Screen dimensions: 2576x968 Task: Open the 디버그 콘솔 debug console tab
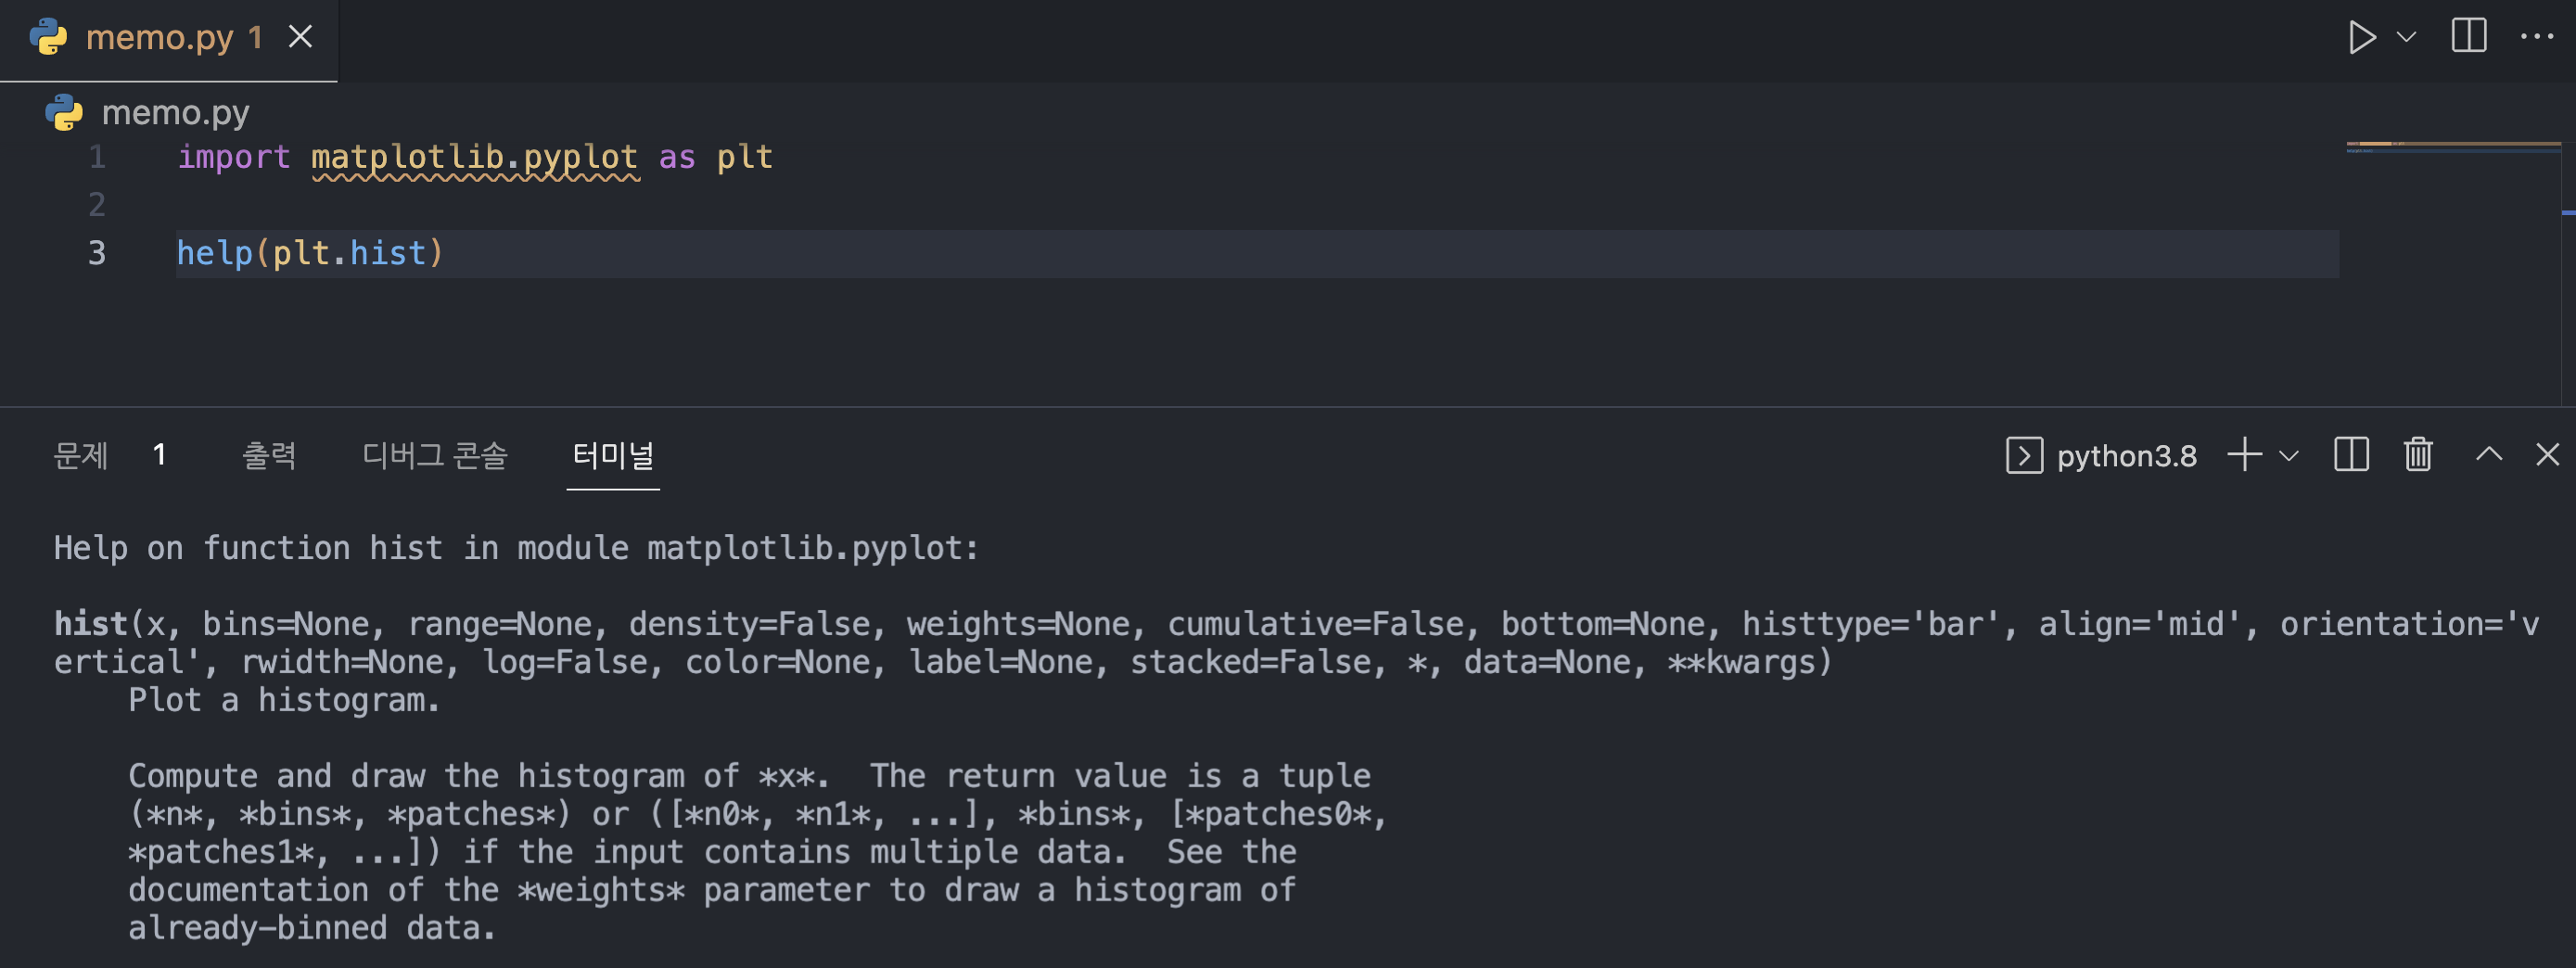pos(435,456)
